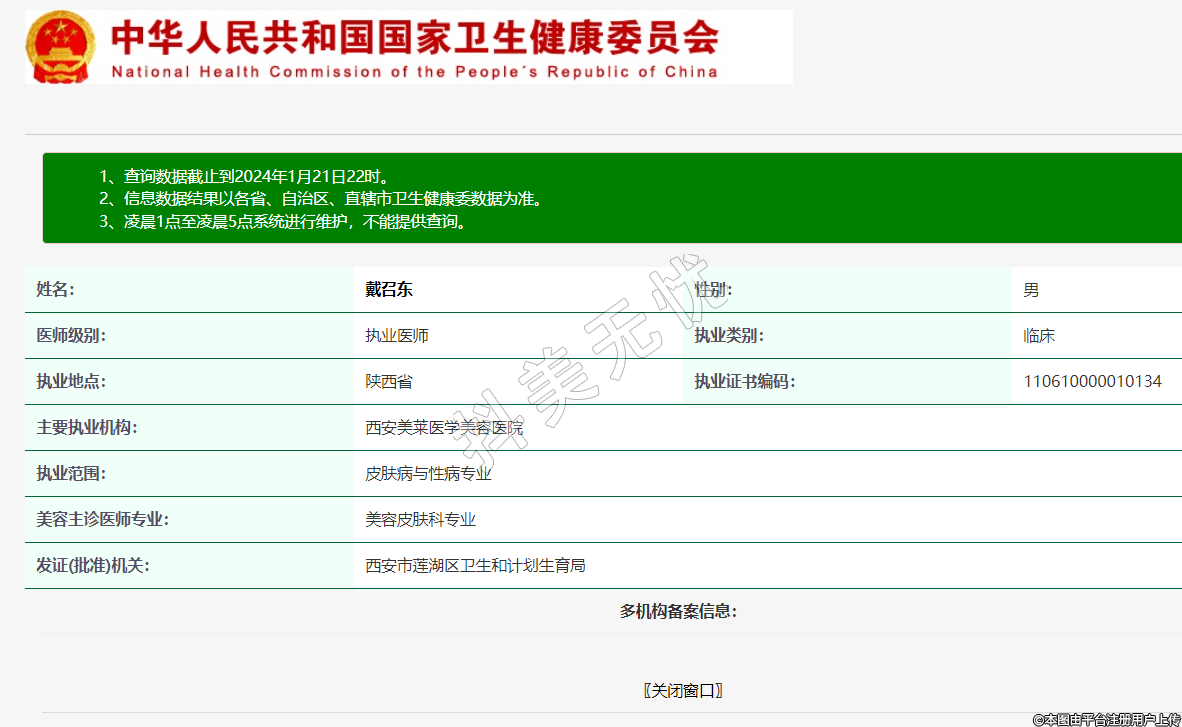This screenshot has width=1182, height=727.
Task: Select the doctor name 戴召东
Action: (389, 290)
